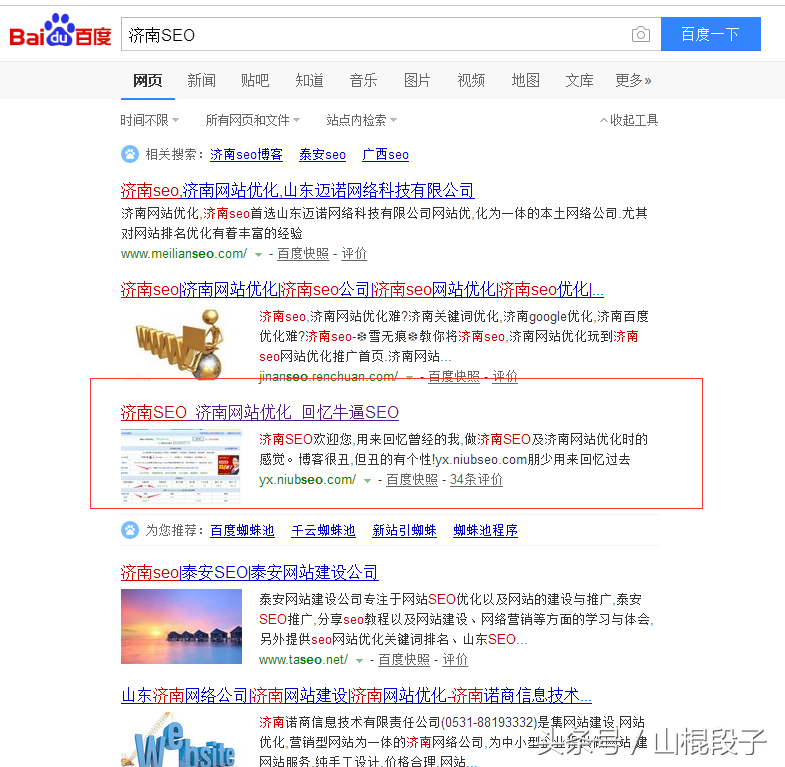Open the related search link 济南seo博客

246,155
